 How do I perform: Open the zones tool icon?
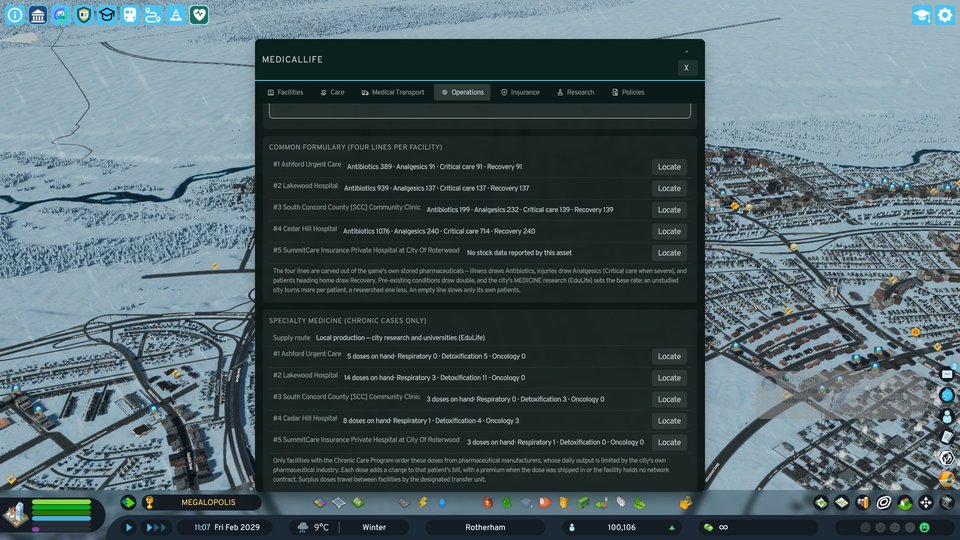pos(320,503)
